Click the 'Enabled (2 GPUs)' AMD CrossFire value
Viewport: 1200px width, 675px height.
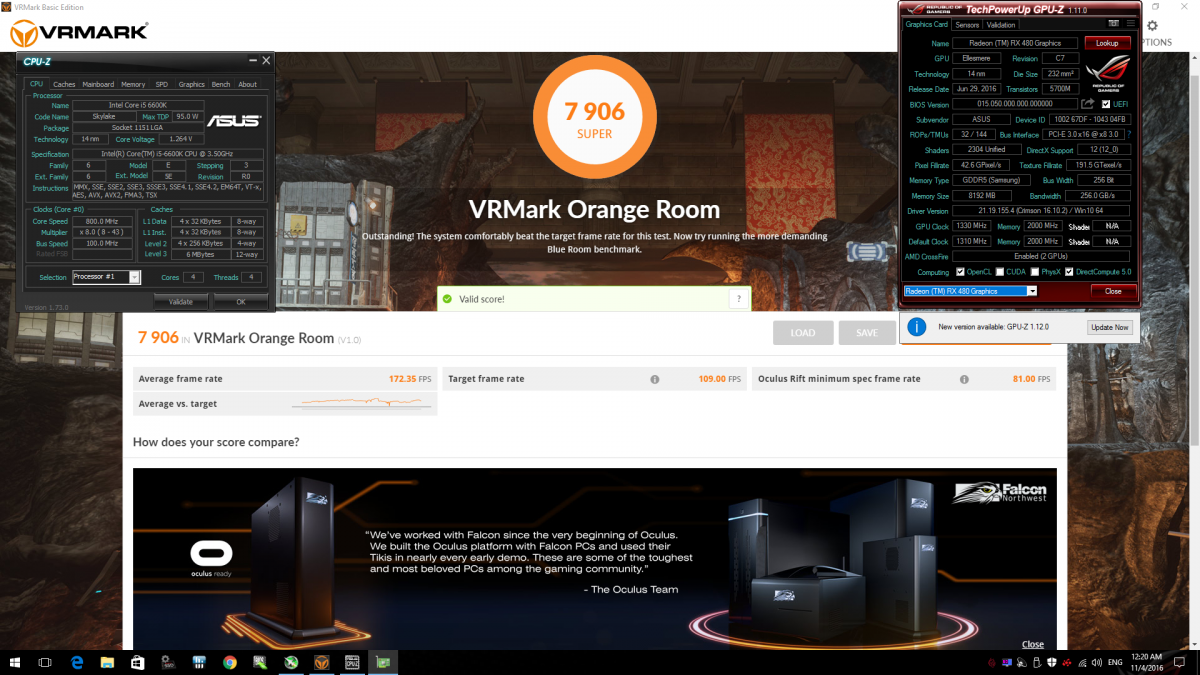click(1042, 257)
